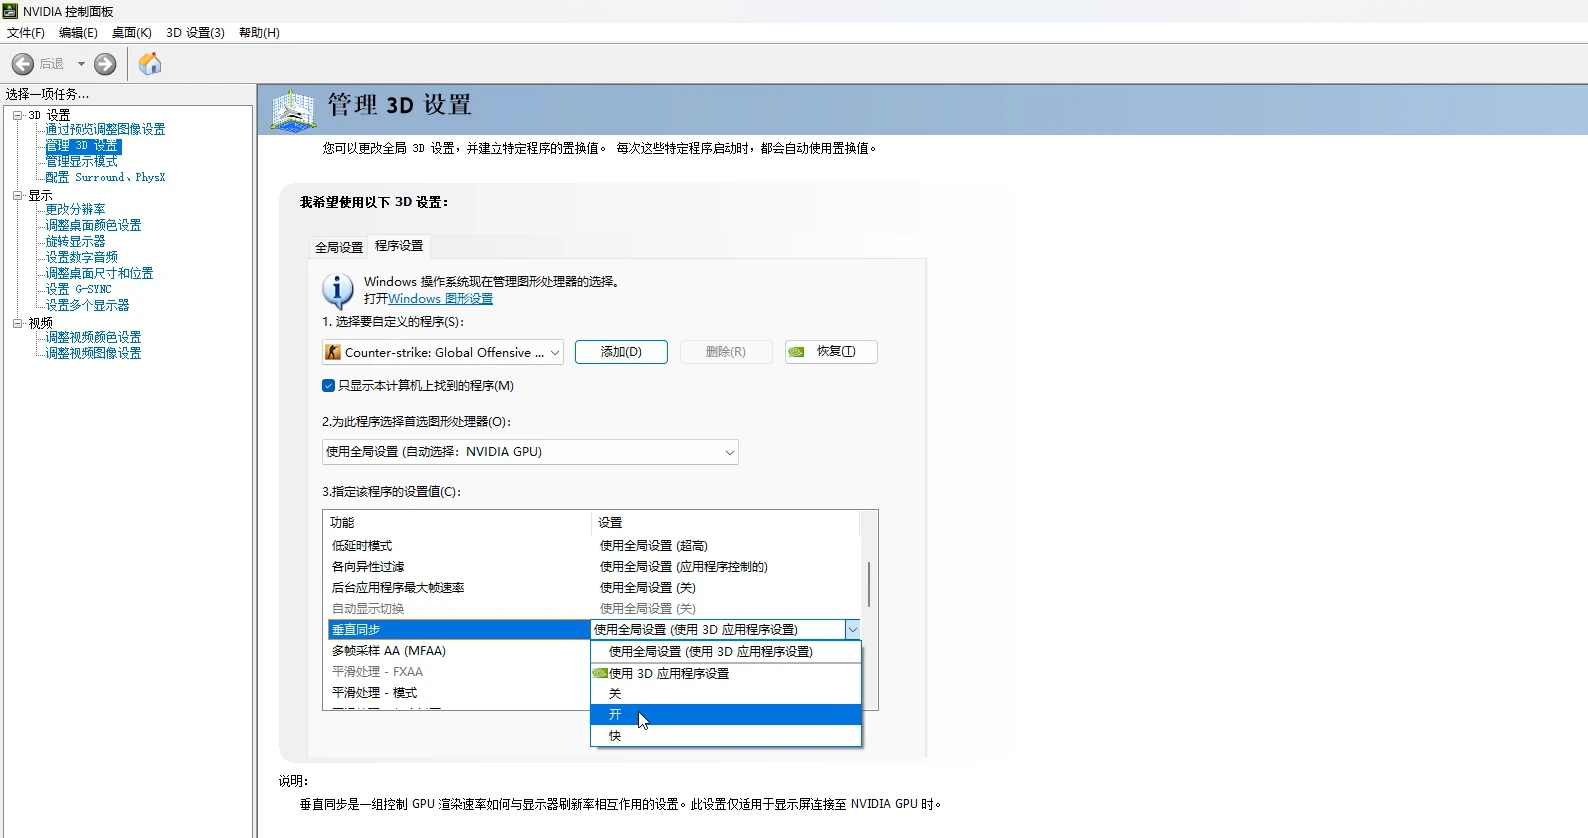1588x838 pixels.
Task: Open the 桌面(K) menu
Action: coord(132,33)
